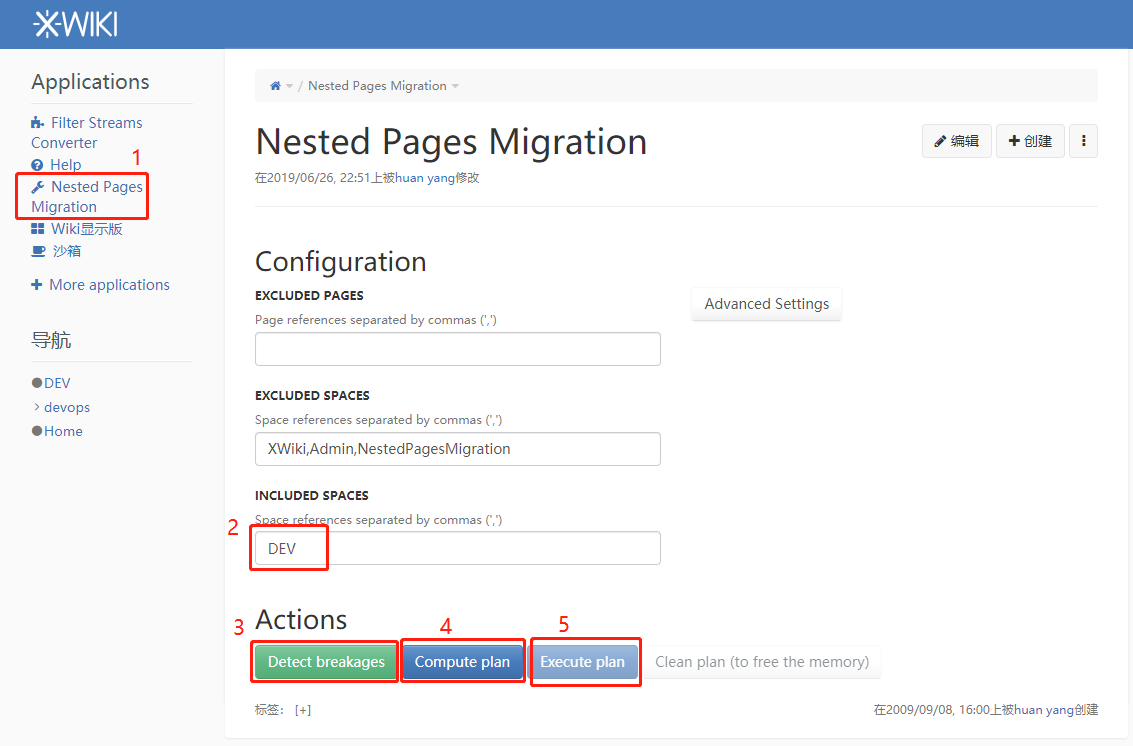Open huan yang modifier profile link

click(425, 178)
